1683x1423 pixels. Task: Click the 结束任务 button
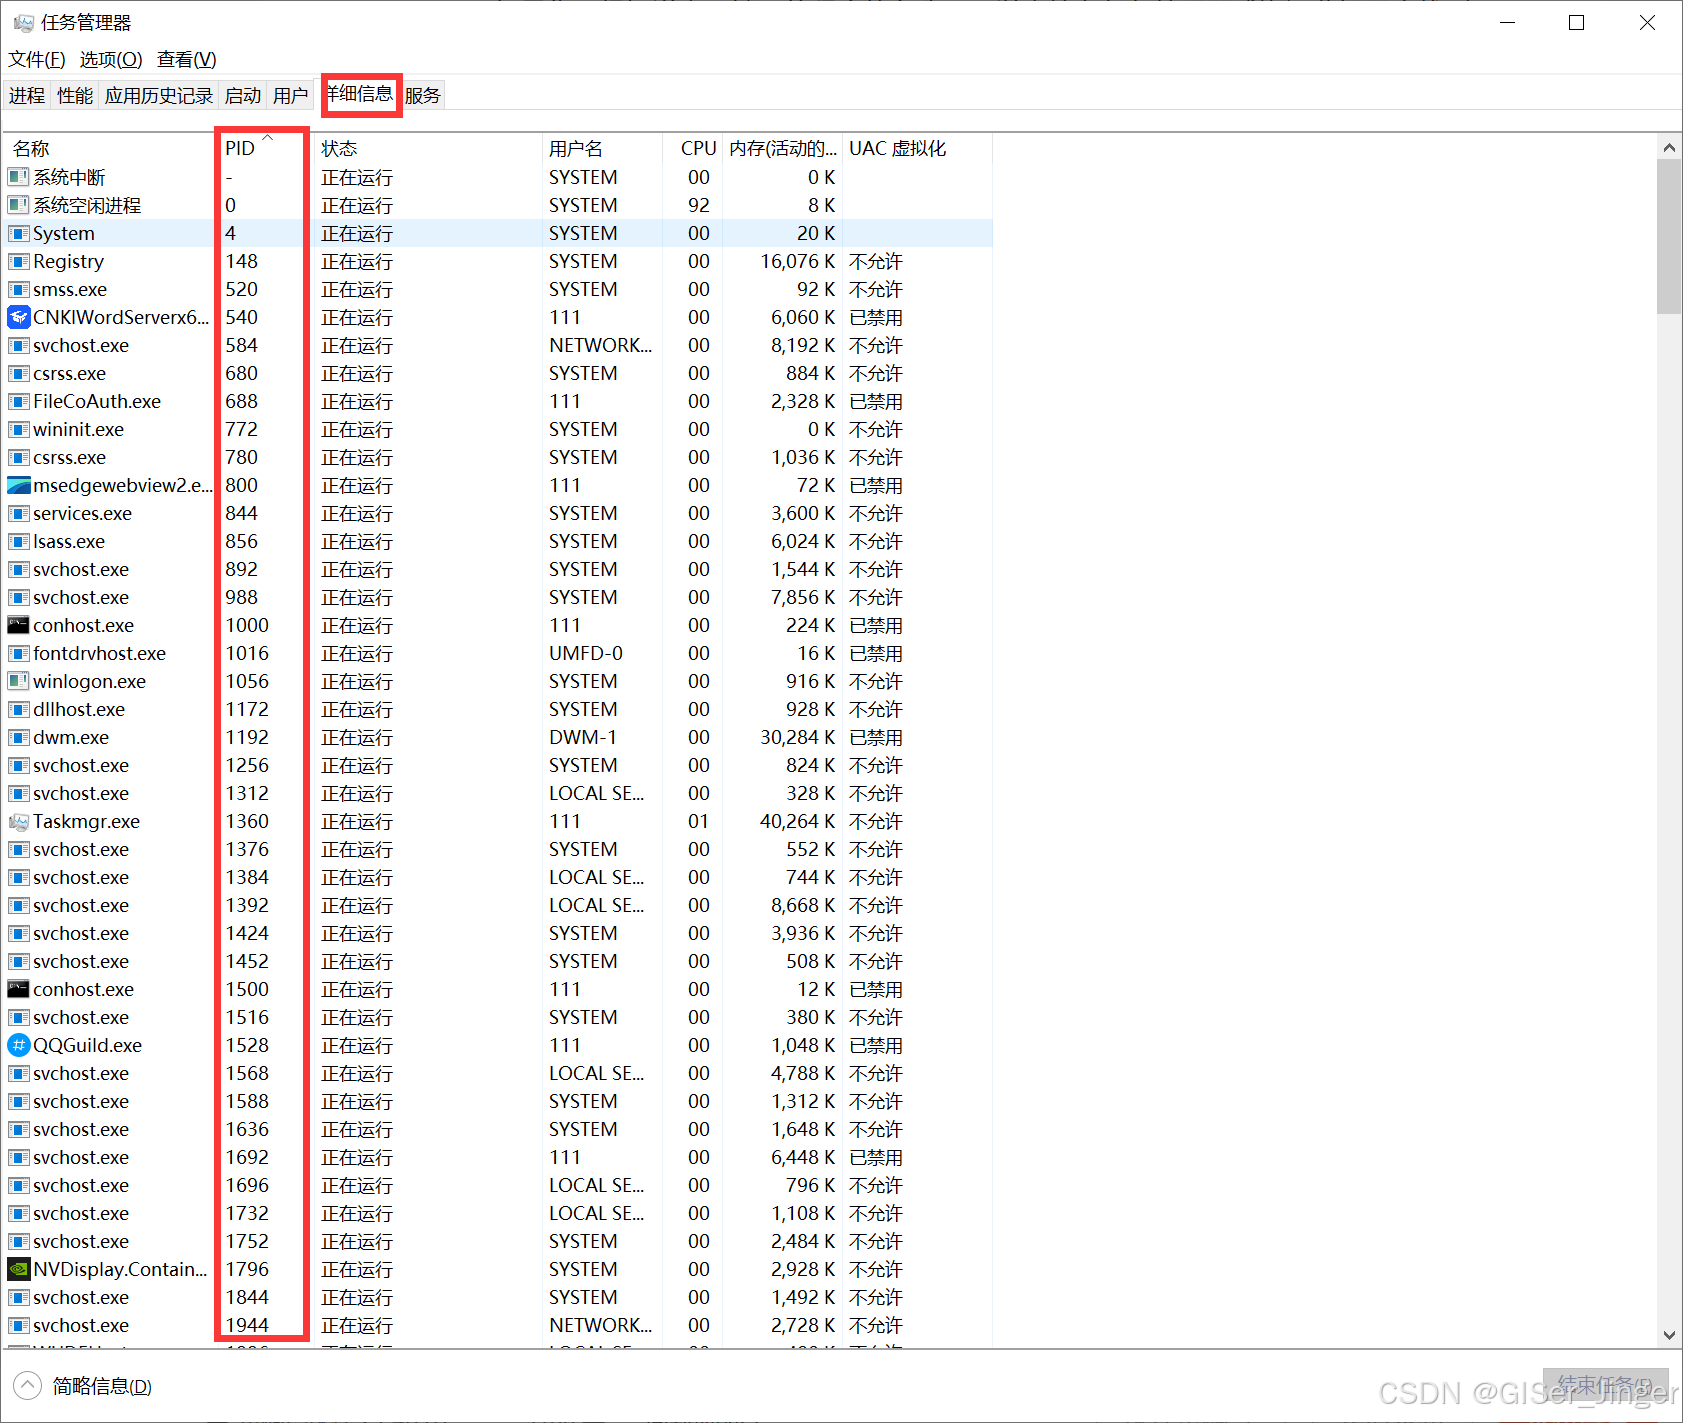1605,1386
